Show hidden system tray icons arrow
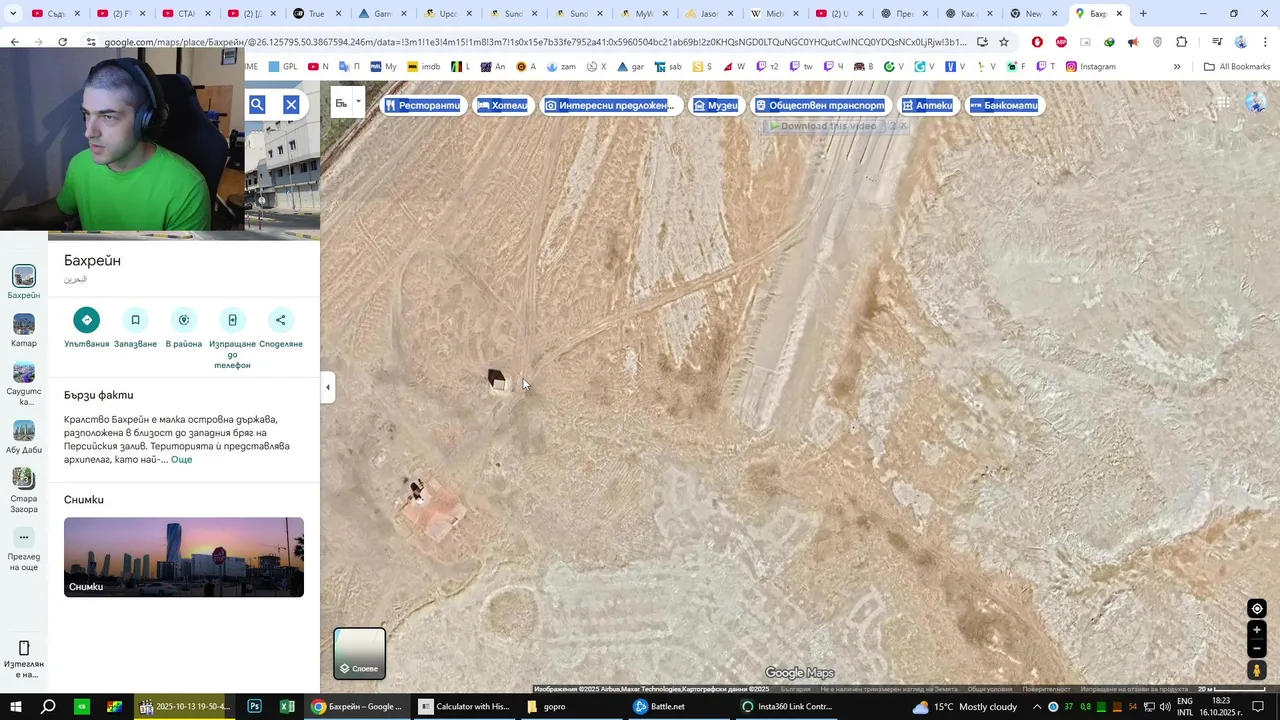Screen dimensions: 1280x720 click(1037, 707)
